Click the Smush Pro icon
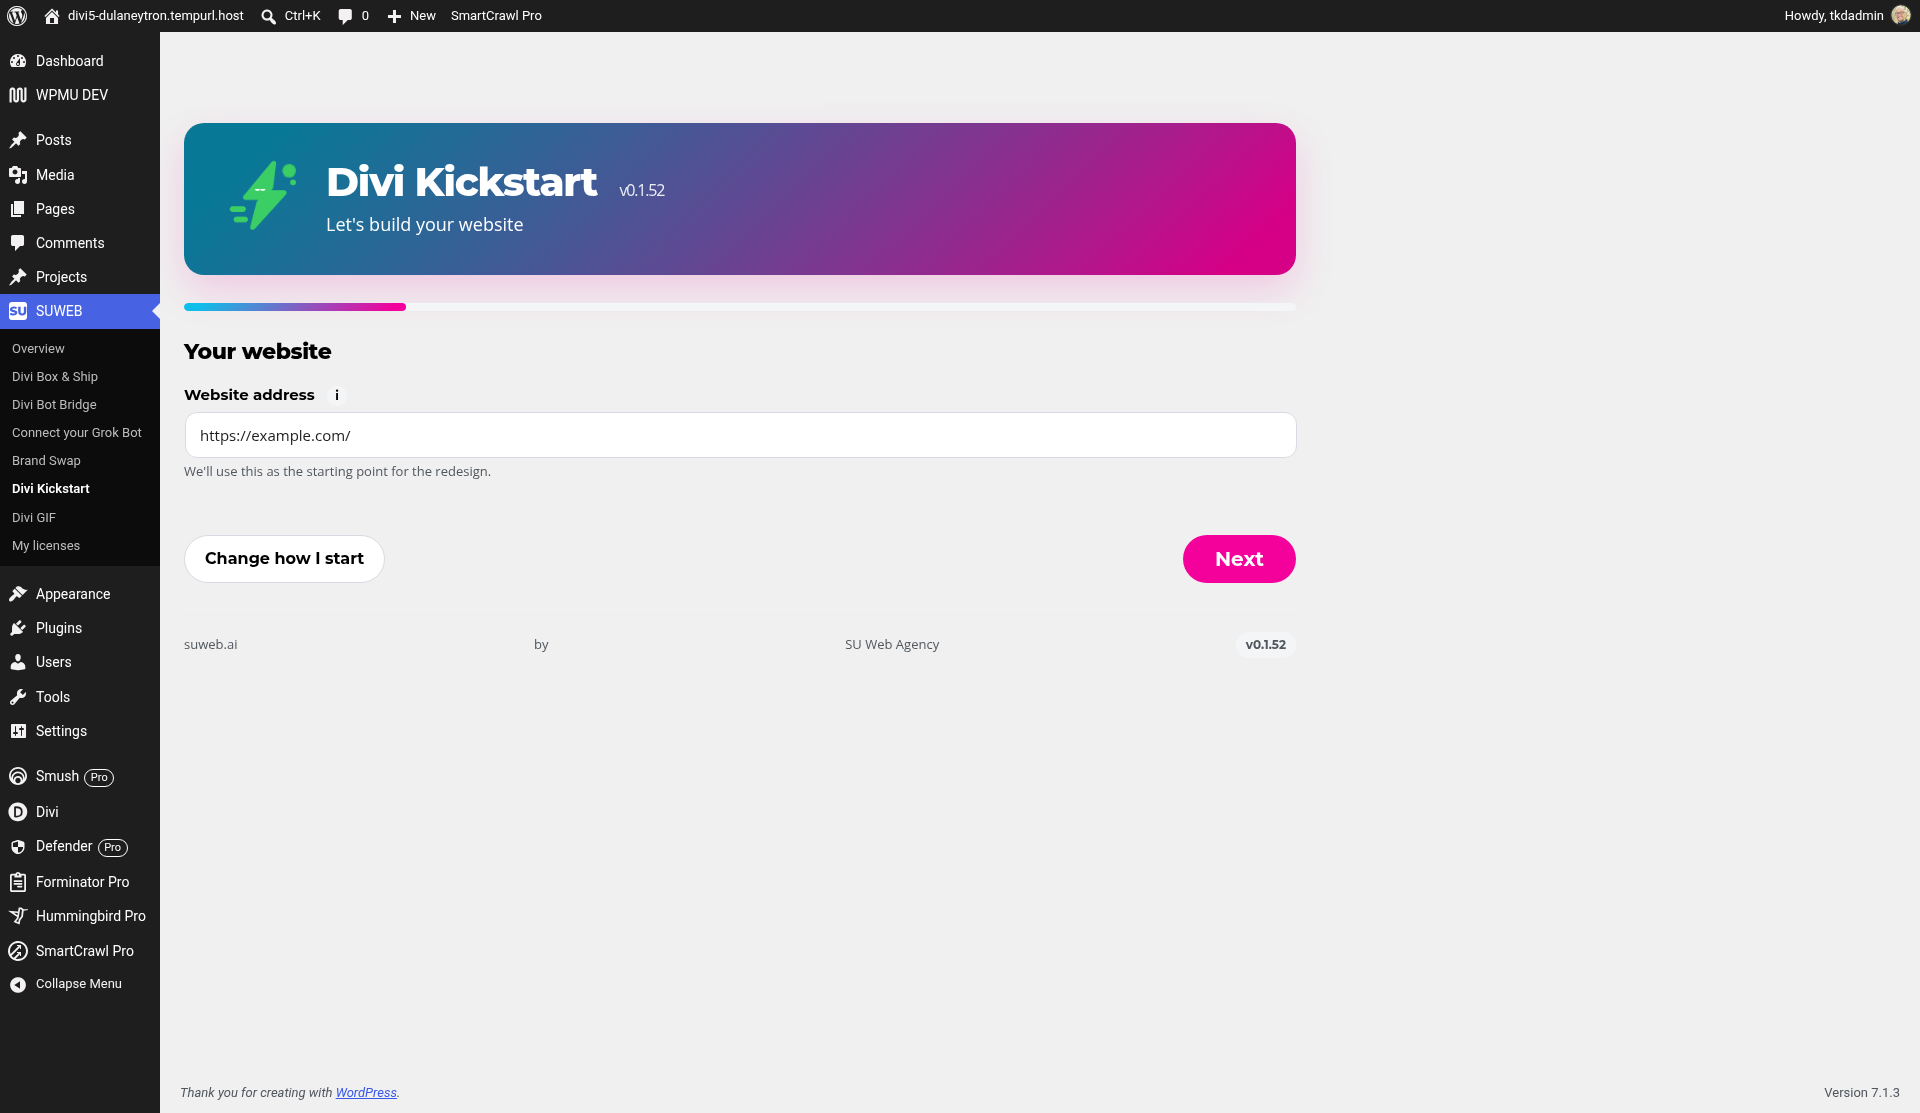The height and width of the screenshot is (1113, 1920). [18, 776]
